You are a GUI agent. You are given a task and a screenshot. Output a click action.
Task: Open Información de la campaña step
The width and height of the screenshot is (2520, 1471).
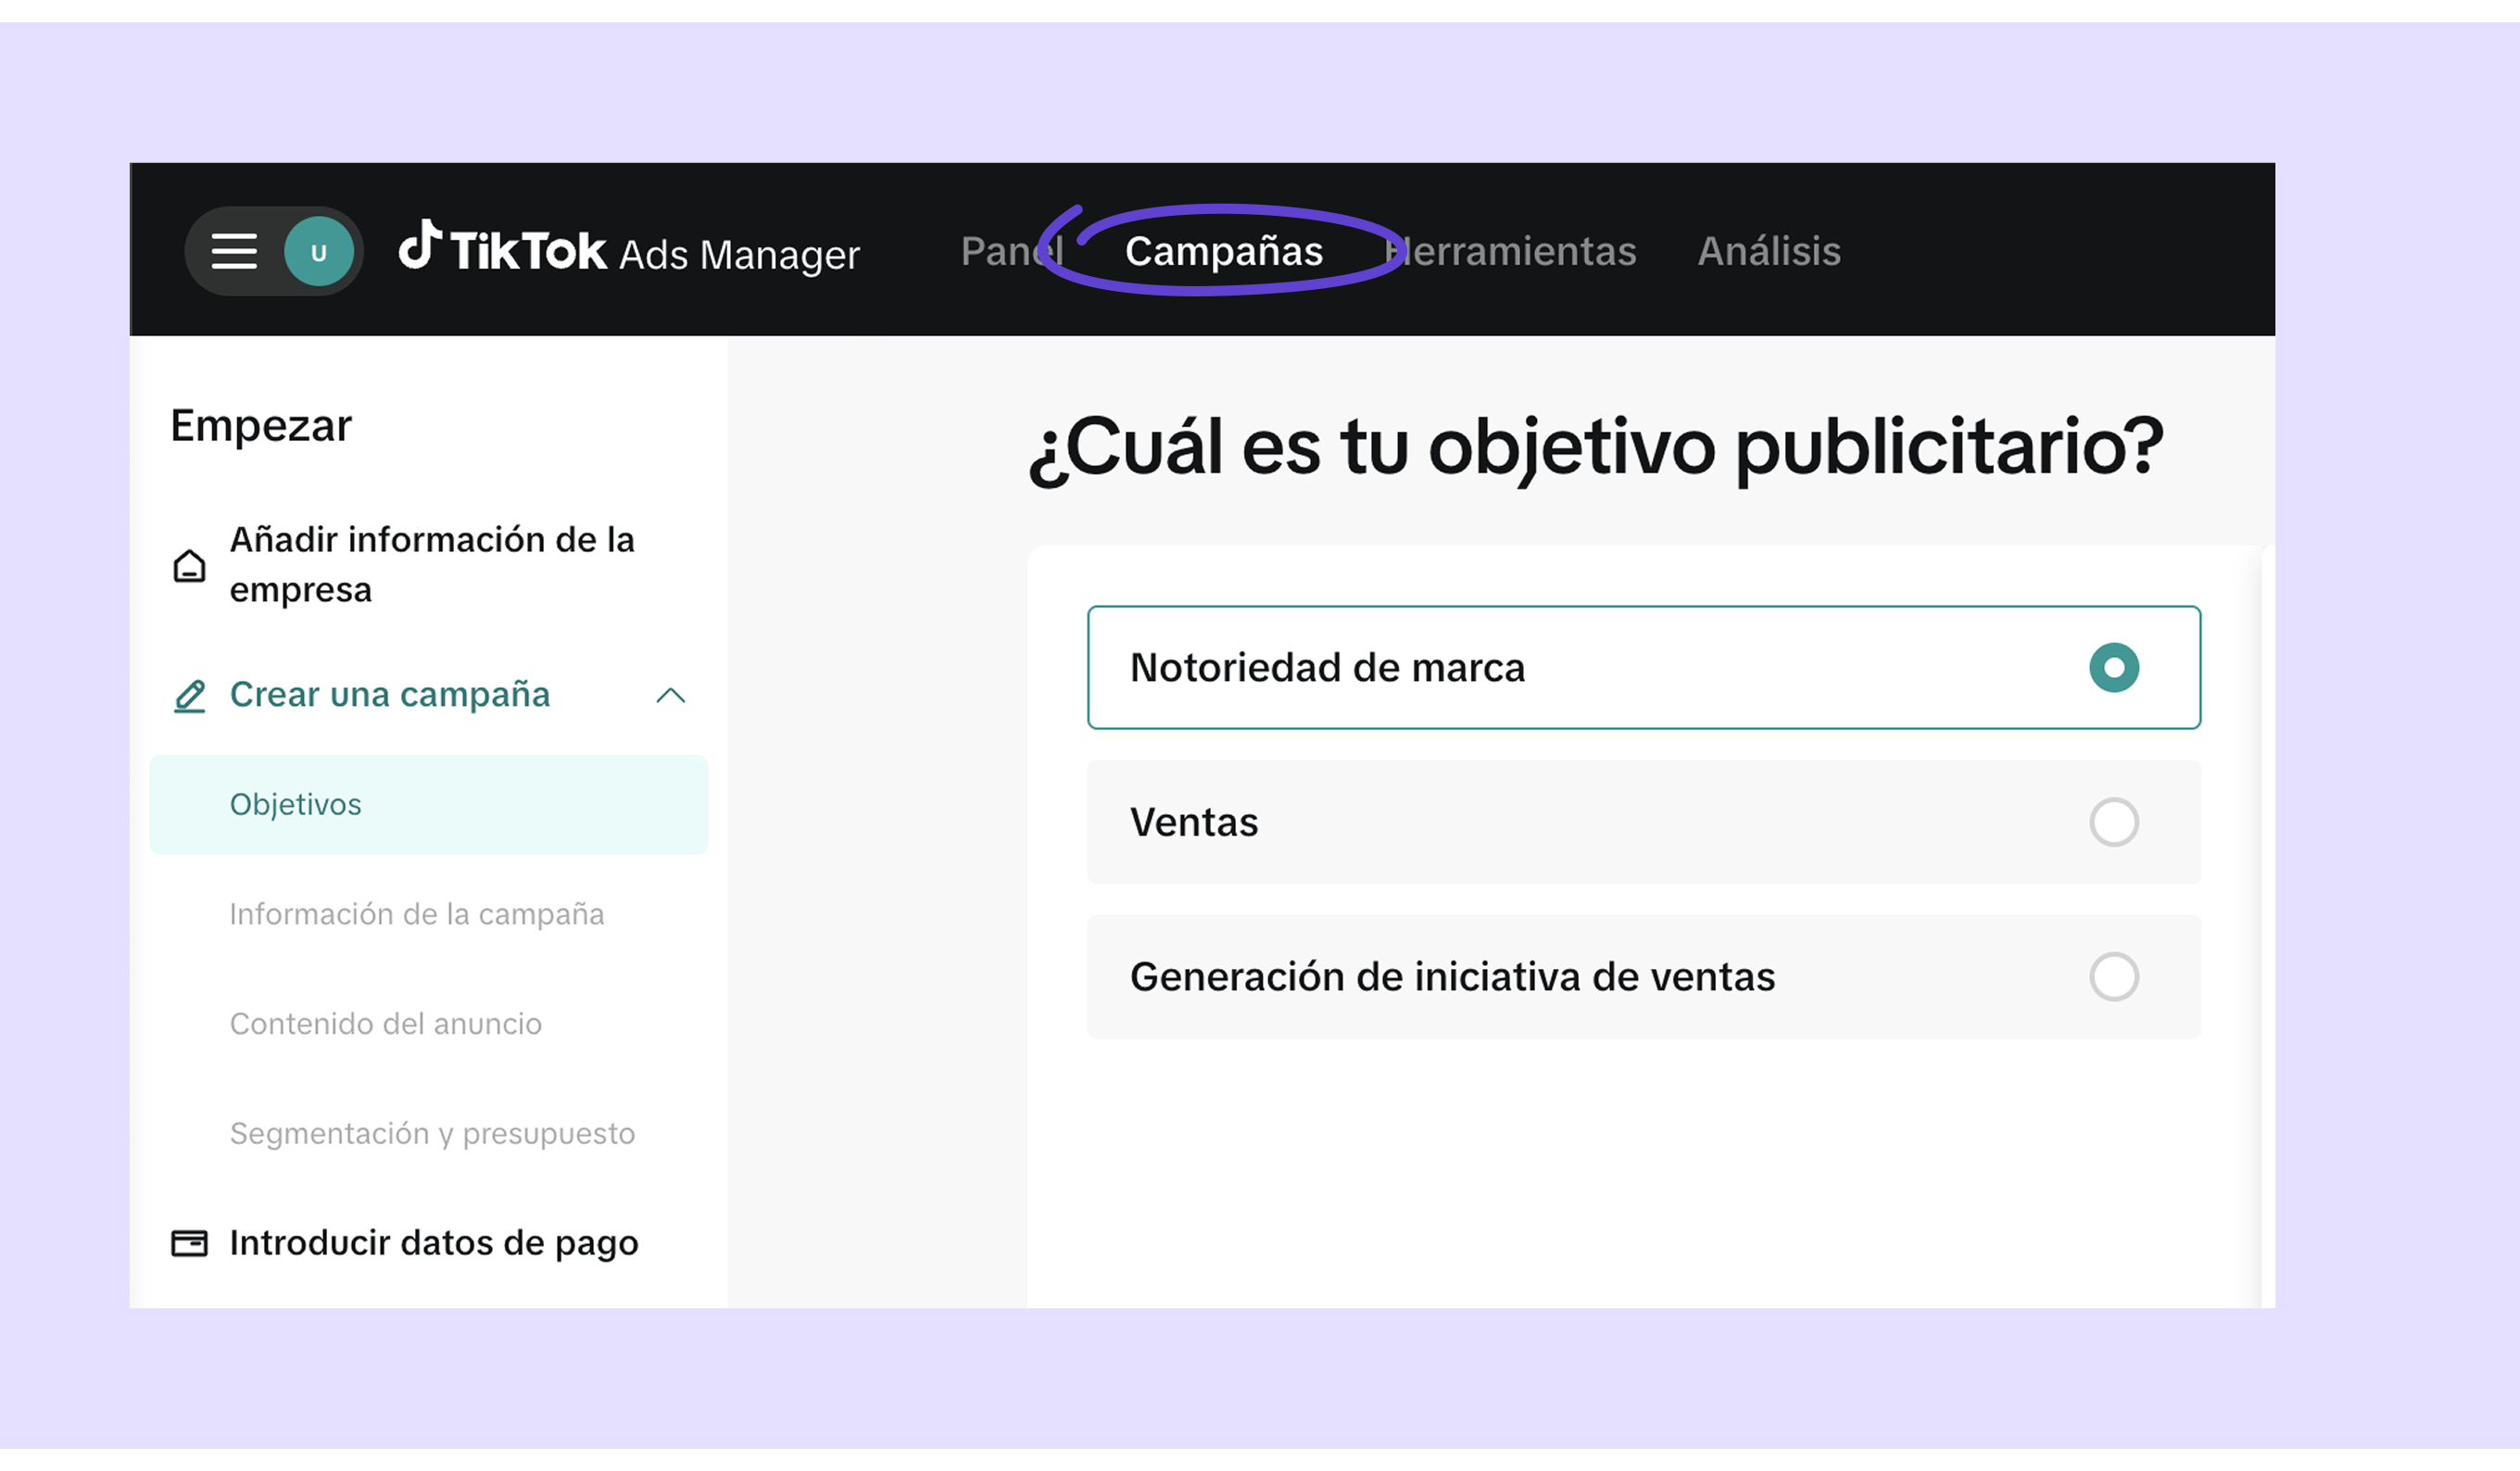click(416, 914)
